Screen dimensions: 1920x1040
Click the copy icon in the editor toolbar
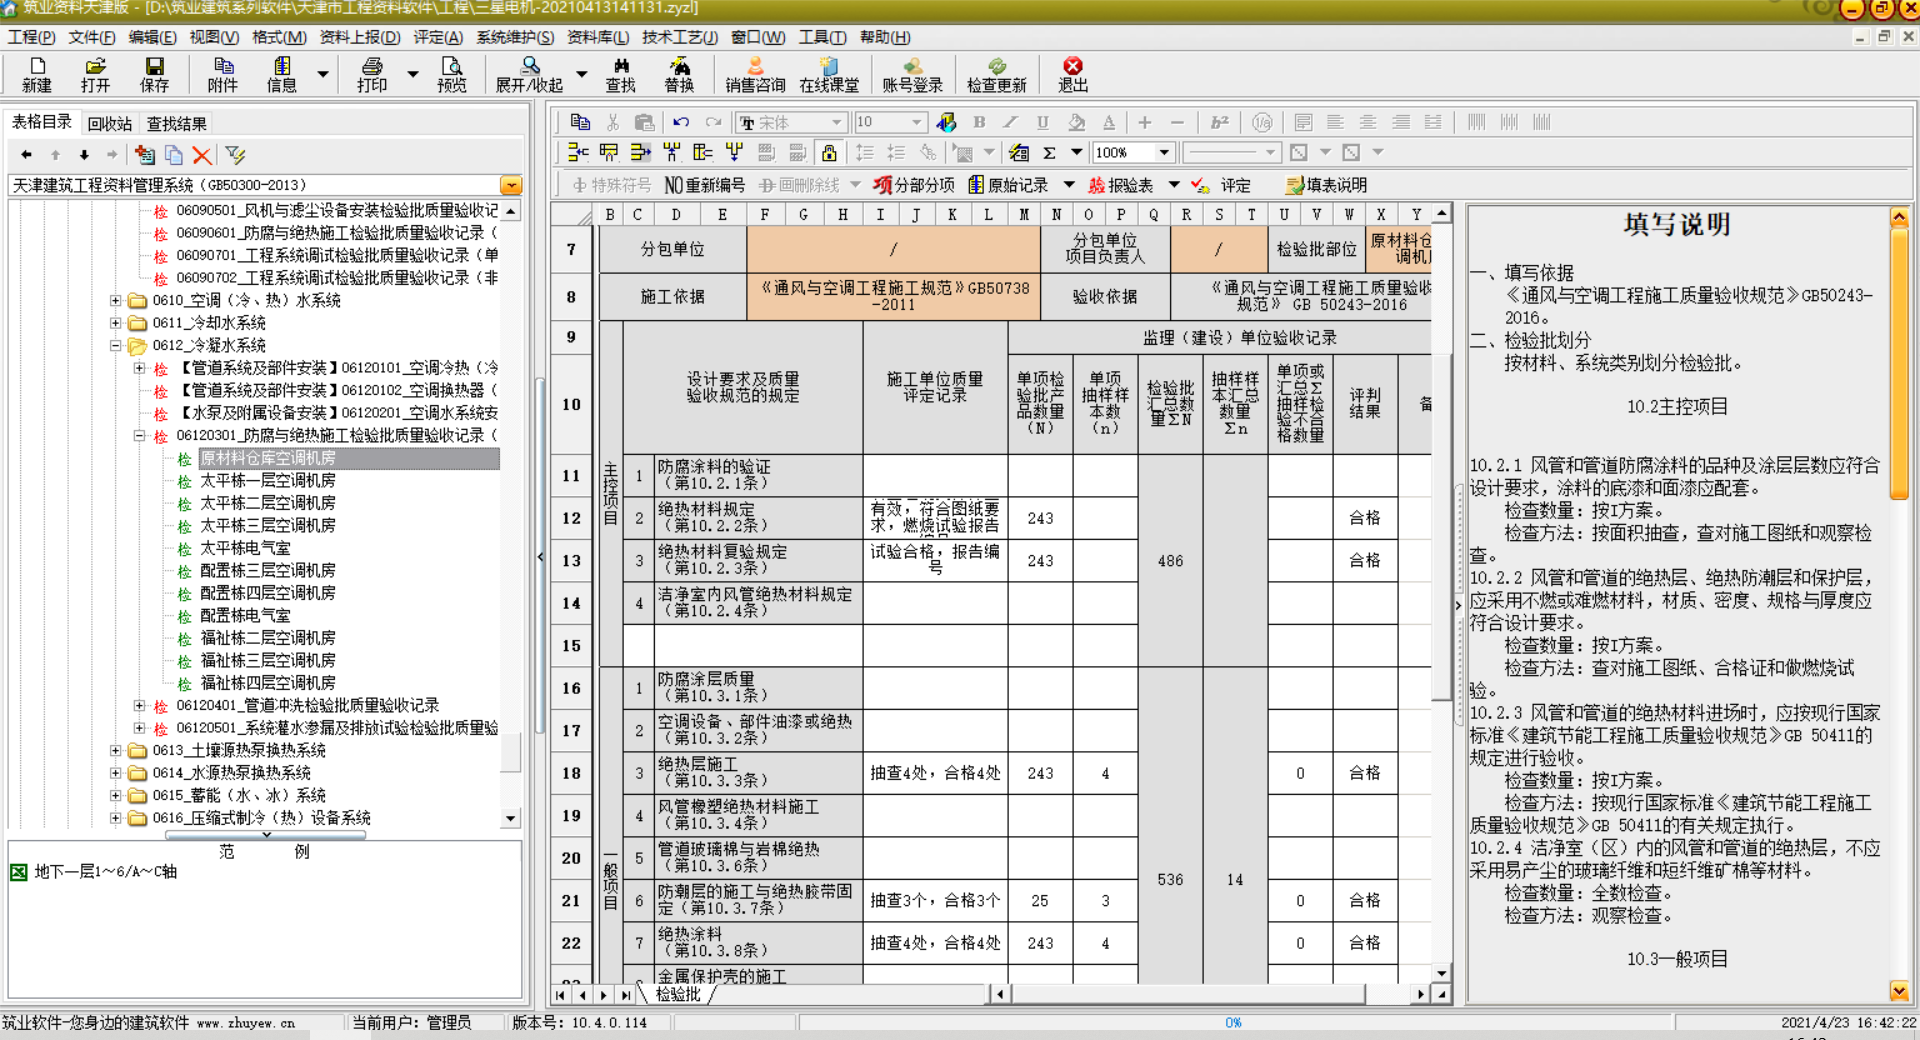(x=580, y=122)
